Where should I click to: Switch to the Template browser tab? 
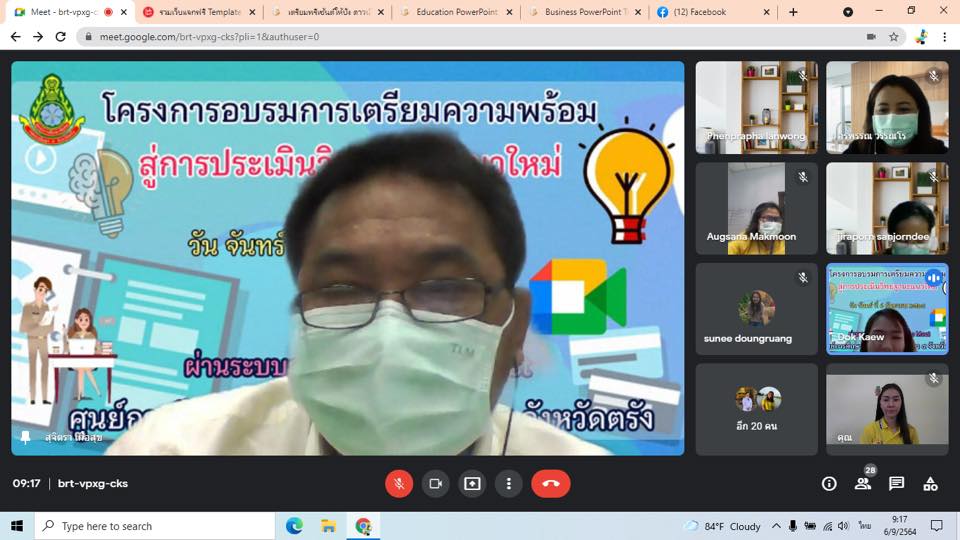click(199, 12)
